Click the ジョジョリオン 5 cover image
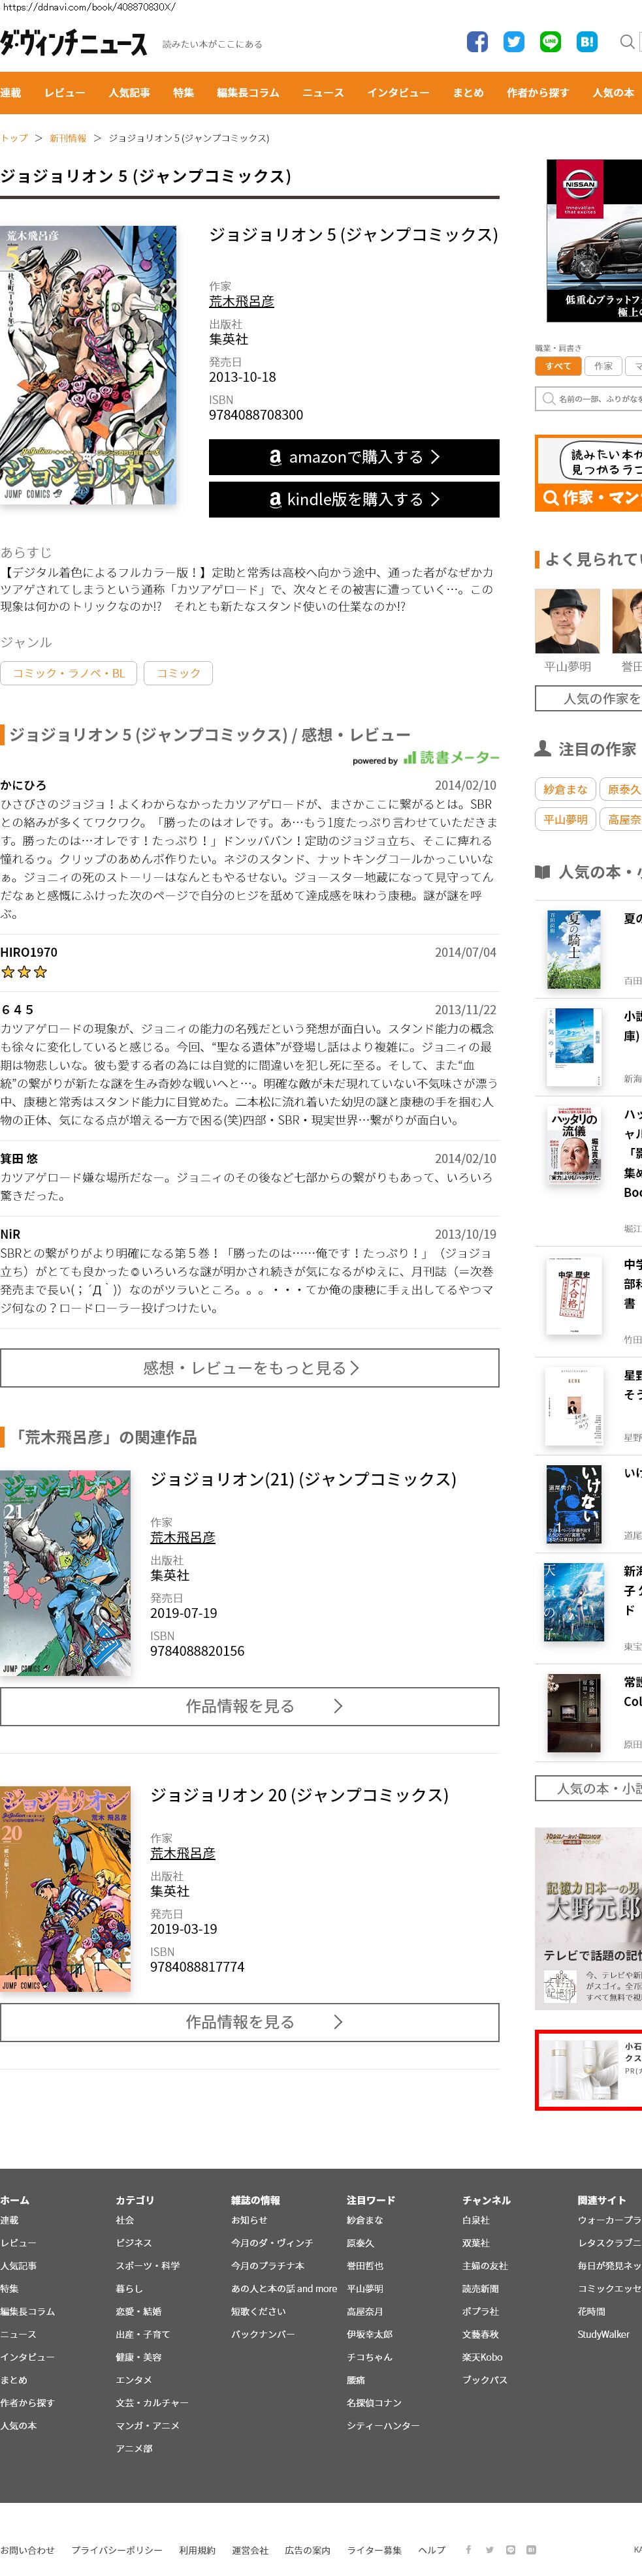This screenshot has width=642, height=2576. [88, 365]
